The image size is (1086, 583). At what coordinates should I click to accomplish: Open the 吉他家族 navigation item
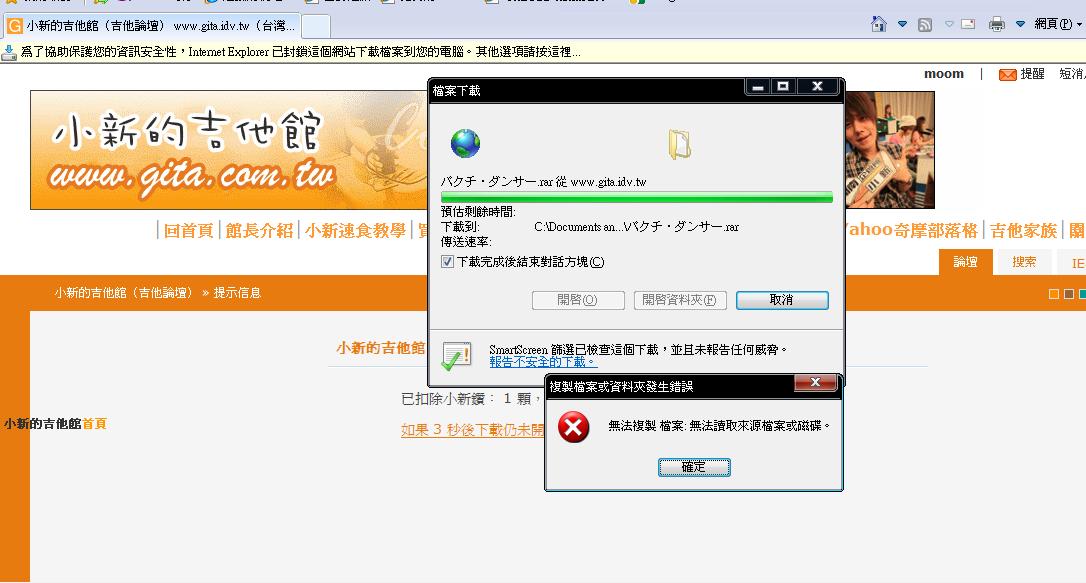click(x=1024, y=231)
